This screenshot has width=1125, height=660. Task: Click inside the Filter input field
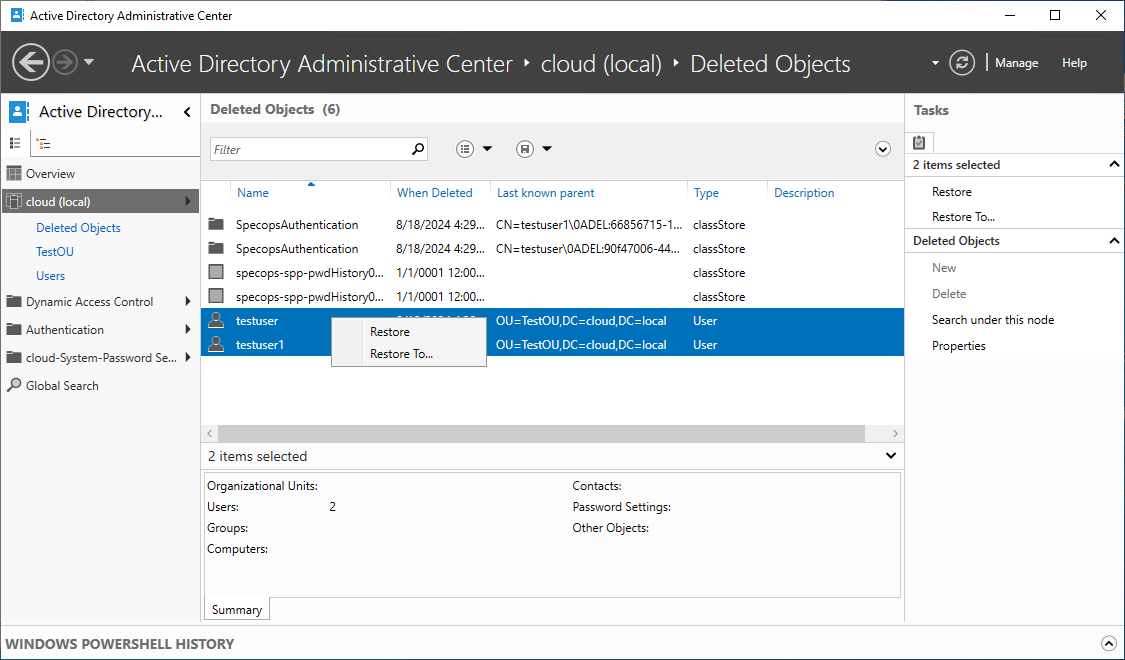310,149
